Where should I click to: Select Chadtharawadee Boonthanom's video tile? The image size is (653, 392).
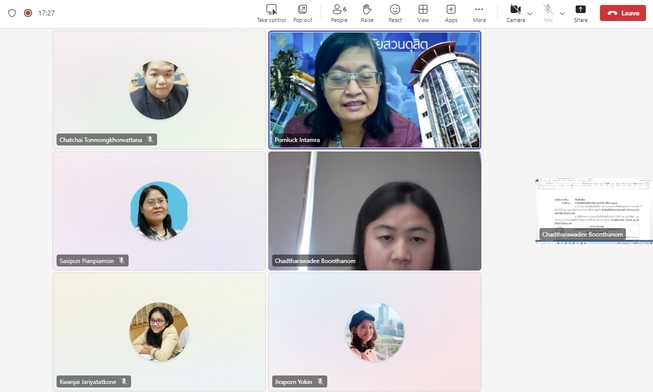coord(374,211)
